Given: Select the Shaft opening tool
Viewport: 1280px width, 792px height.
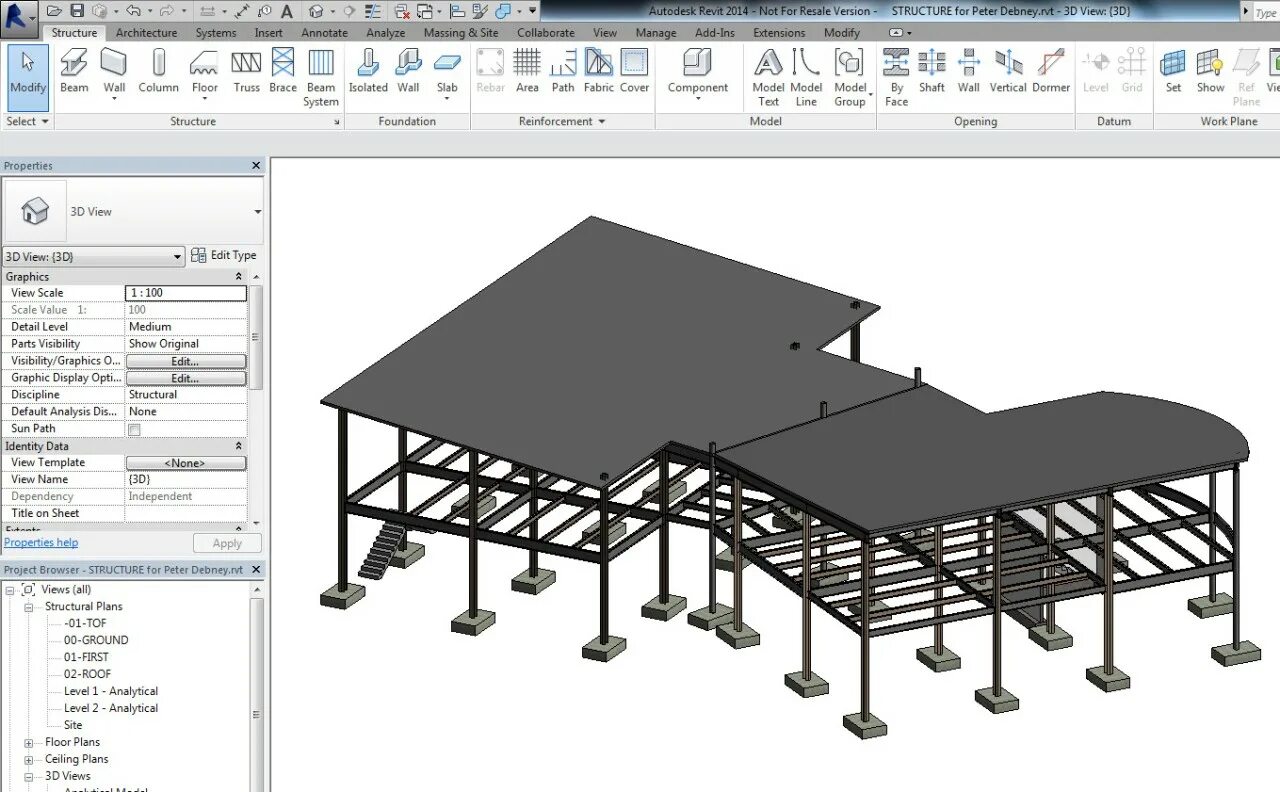Looking at the screenshot, I should click(x=932, y=70).
